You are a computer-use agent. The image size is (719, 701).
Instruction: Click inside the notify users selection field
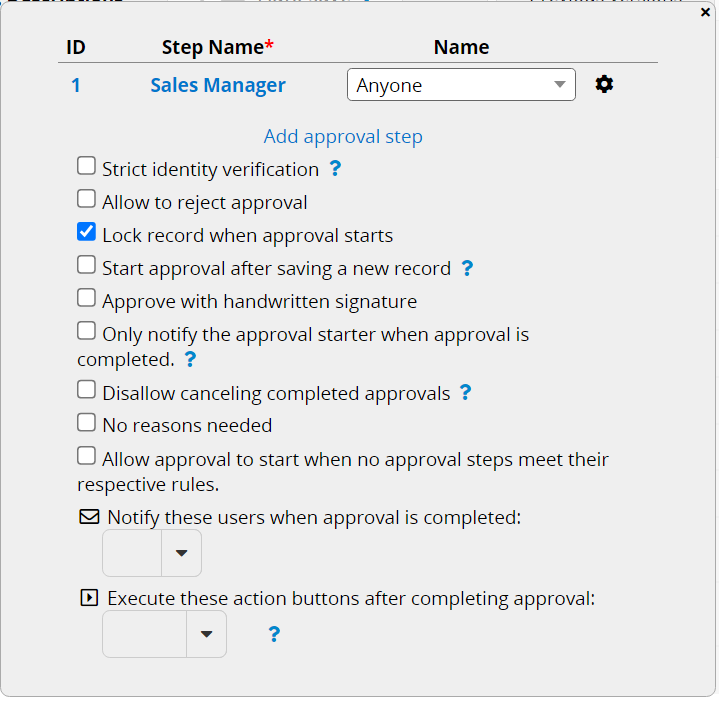[132, 553]
